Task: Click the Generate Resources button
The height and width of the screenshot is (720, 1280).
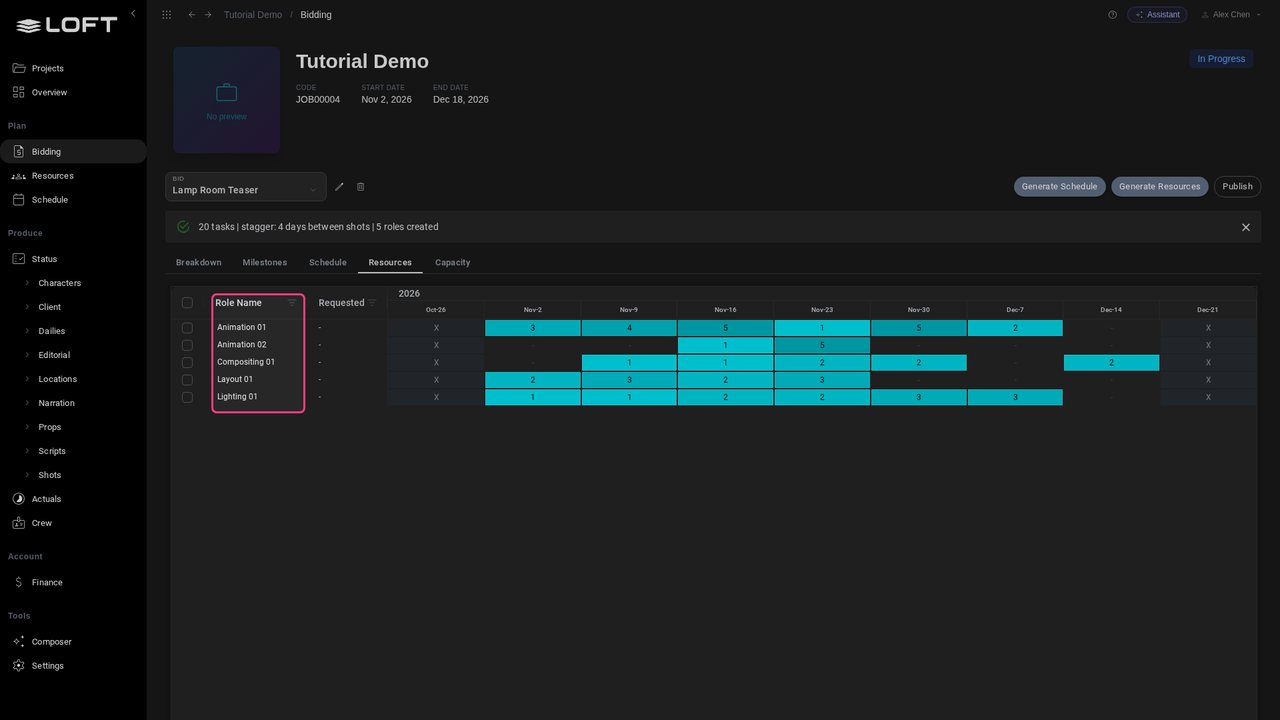Action: pyautogui.click(x=1160, y=187)
